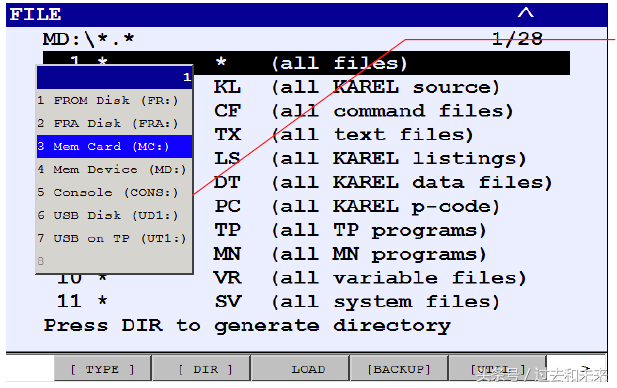
Task: Select MN all MN programs row
Action: click(x=349, y=254)
